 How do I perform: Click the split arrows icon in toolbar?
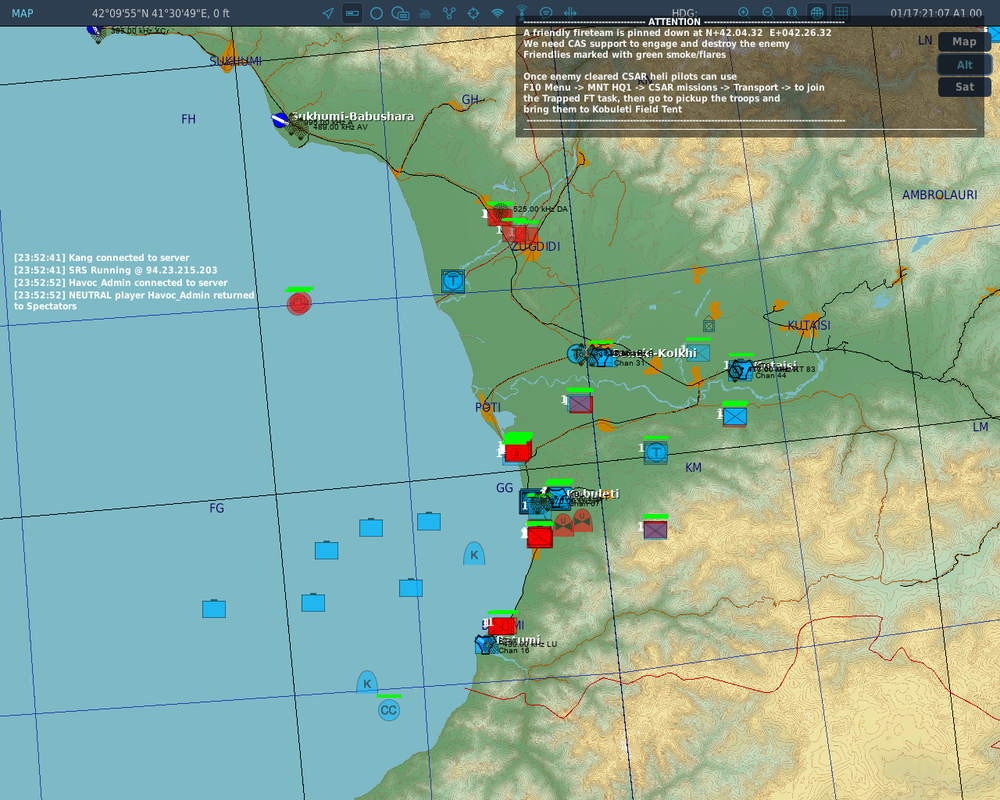[x=570, y=12]
